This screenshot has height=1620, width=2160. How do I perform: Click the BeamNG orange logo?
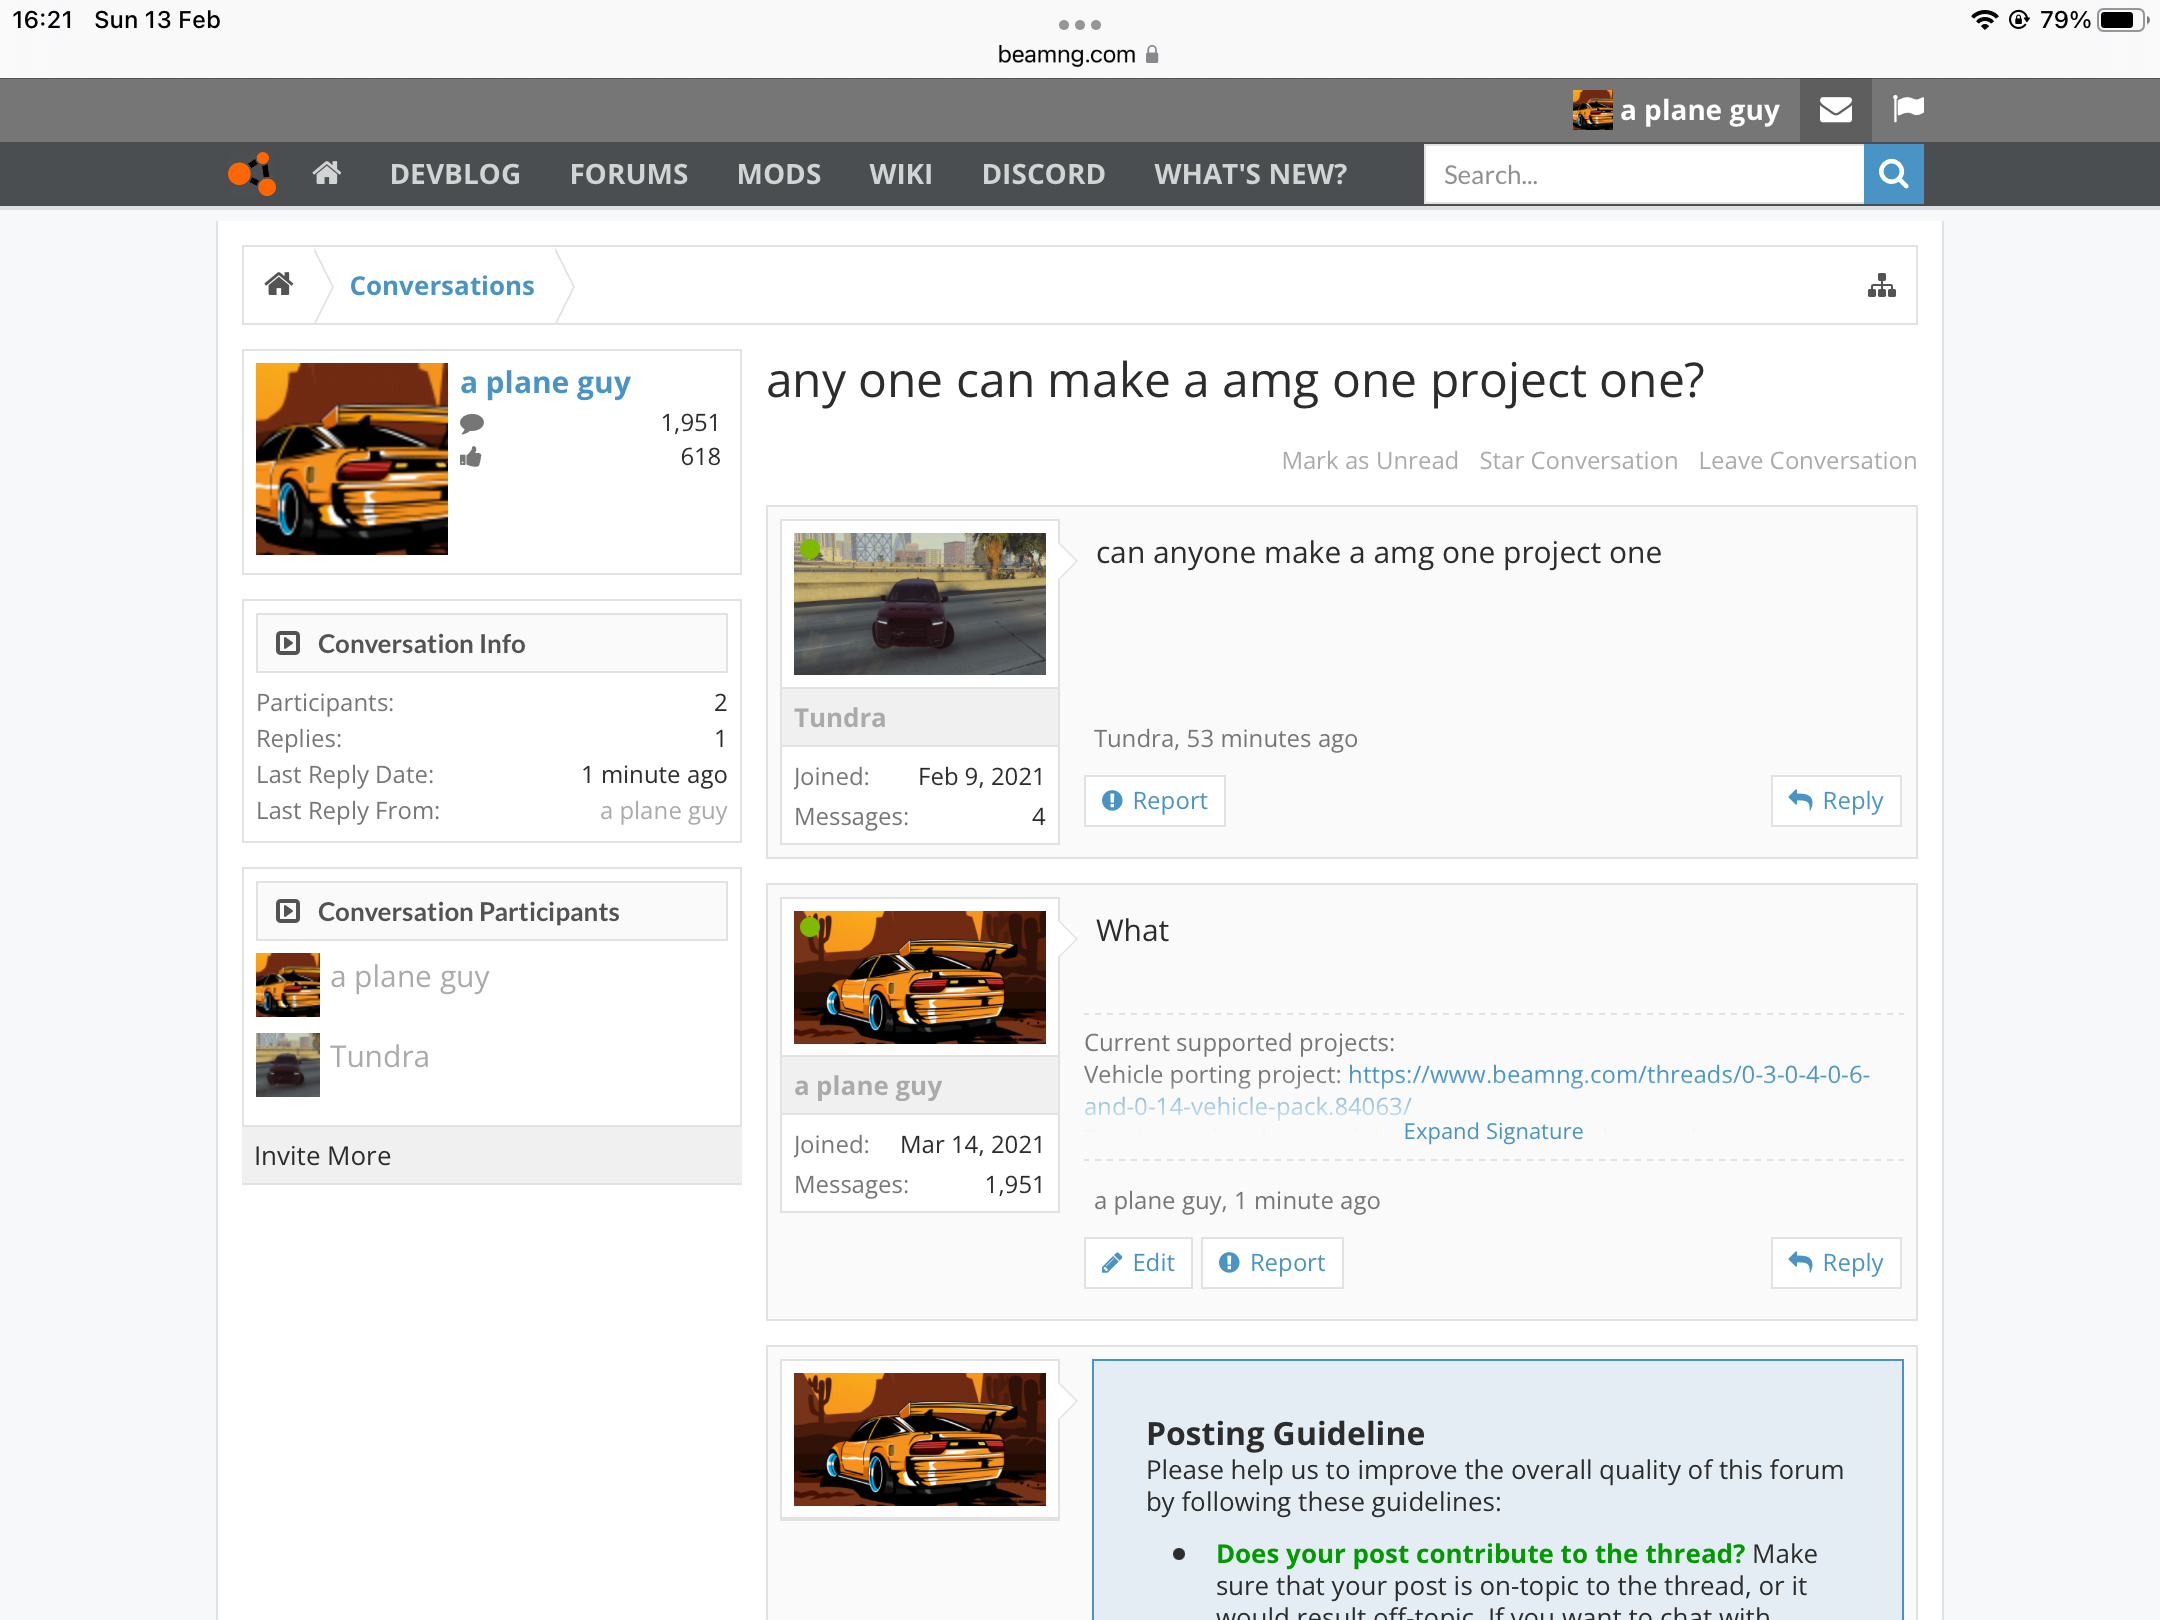252,174
